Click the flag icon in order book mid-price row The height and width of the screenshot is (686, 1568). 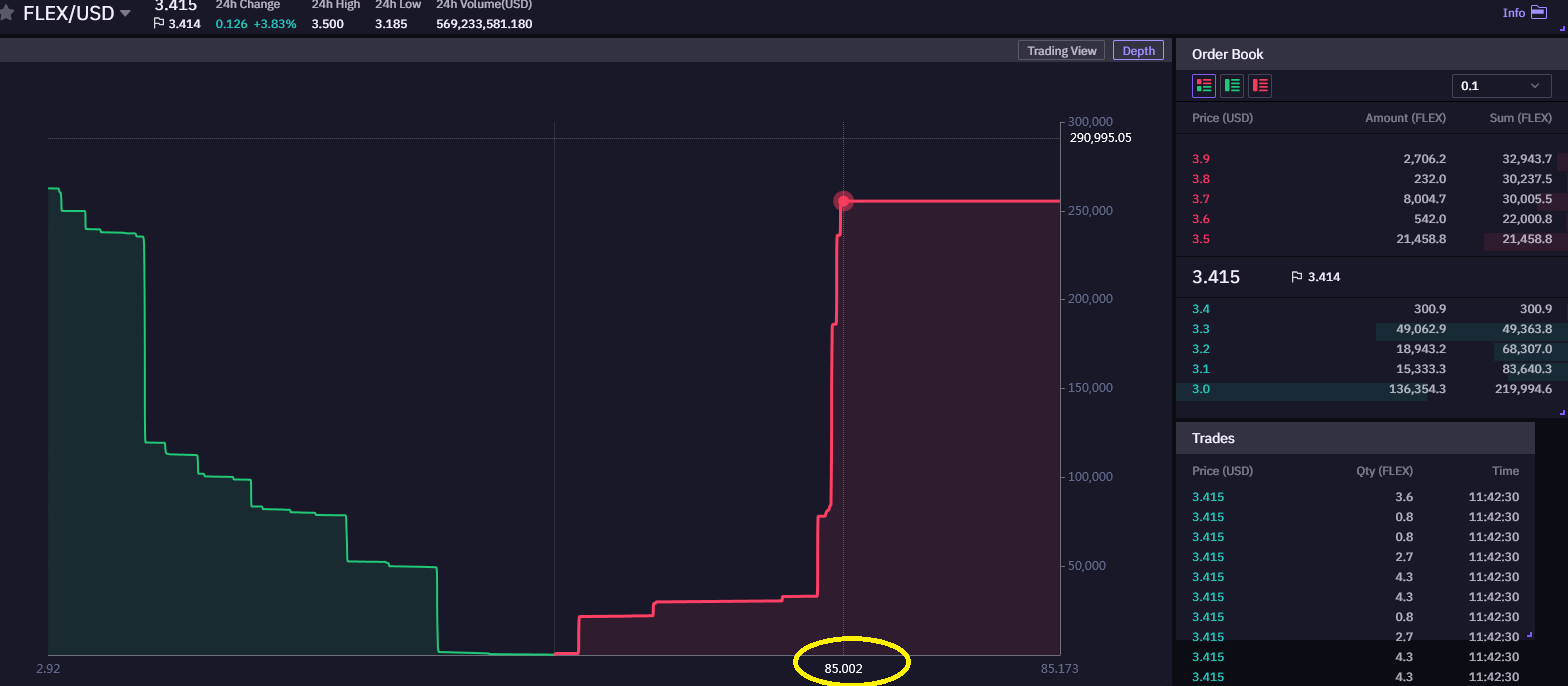(x=1297, y=277)
